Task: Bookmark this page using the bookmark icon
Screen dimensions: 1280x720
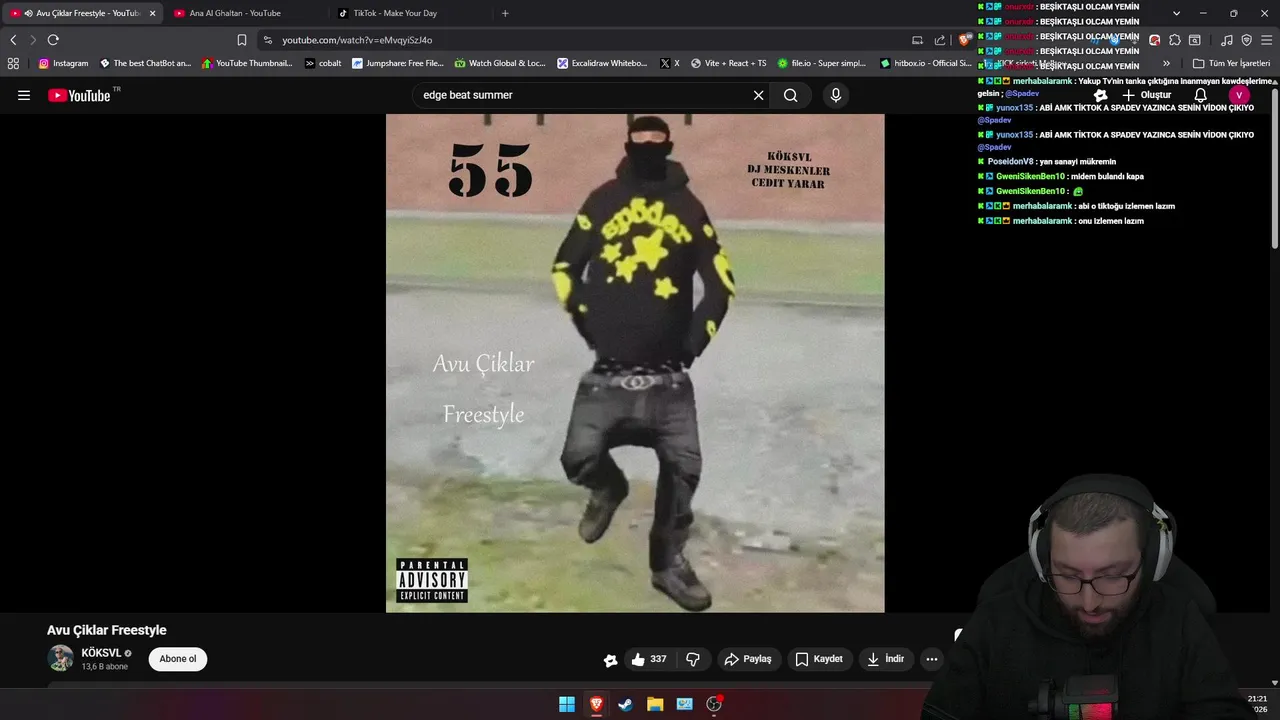Action: click(x=242, y=40)
